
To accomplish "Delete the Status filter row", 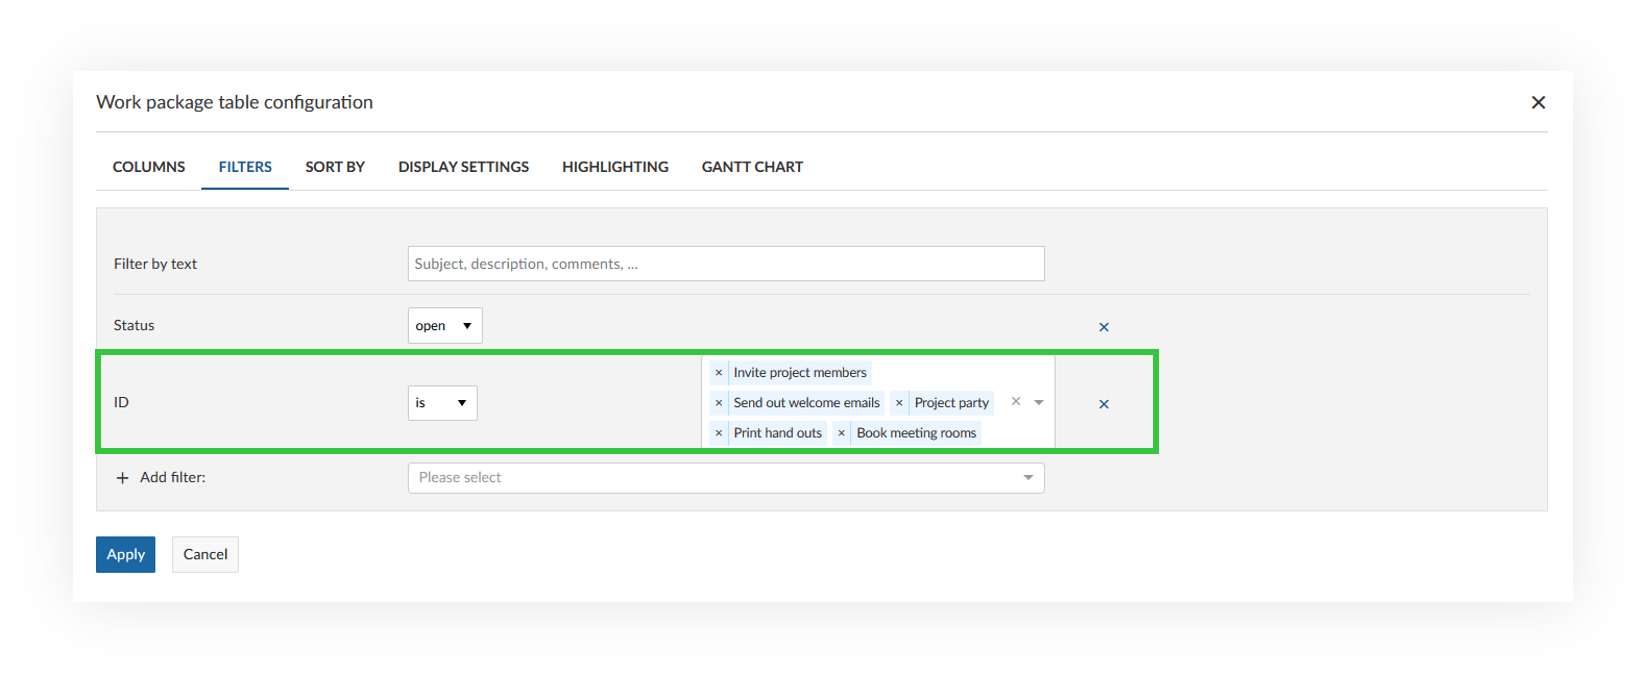I will coord(1104,327).
